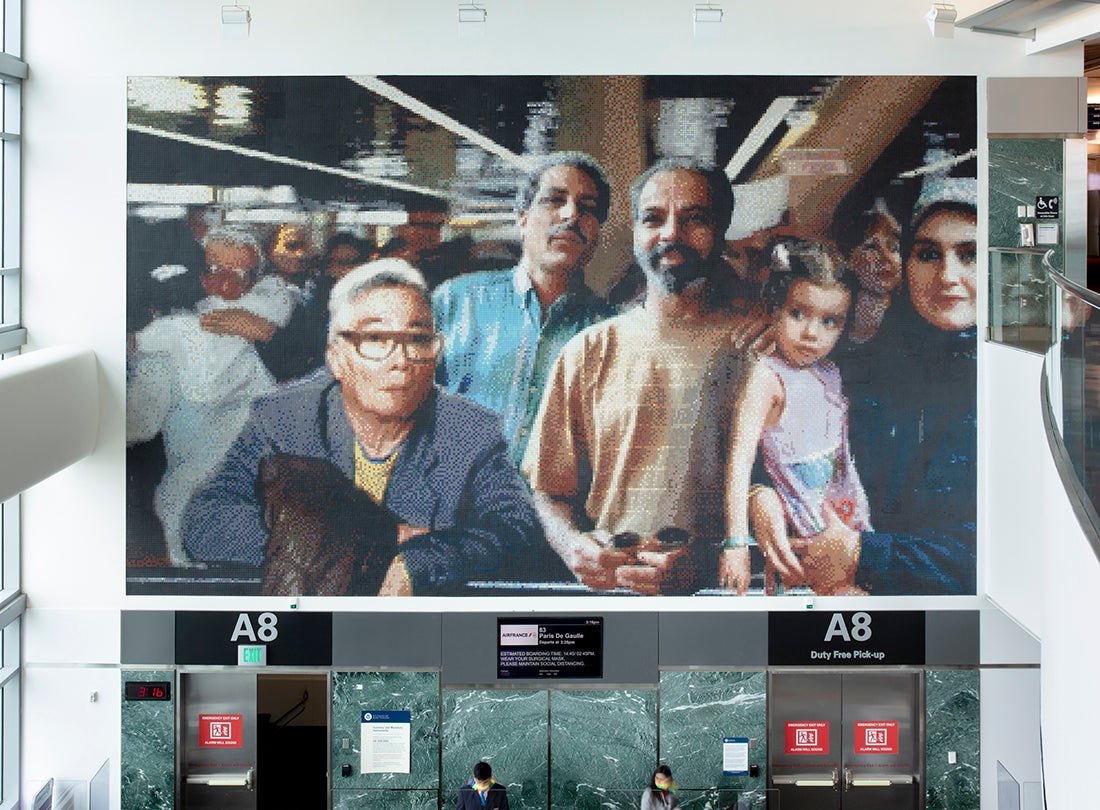Click the green EXIT sign below A8

point(252,655)
